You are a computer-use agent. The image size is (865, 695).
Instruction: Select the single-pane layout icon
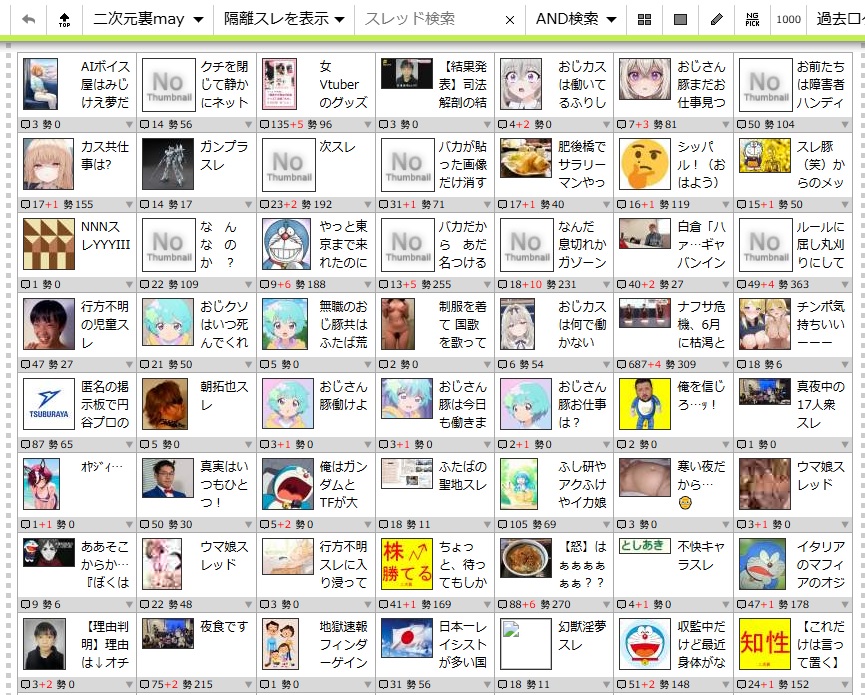pyautogui.click(x=680, y=19)
